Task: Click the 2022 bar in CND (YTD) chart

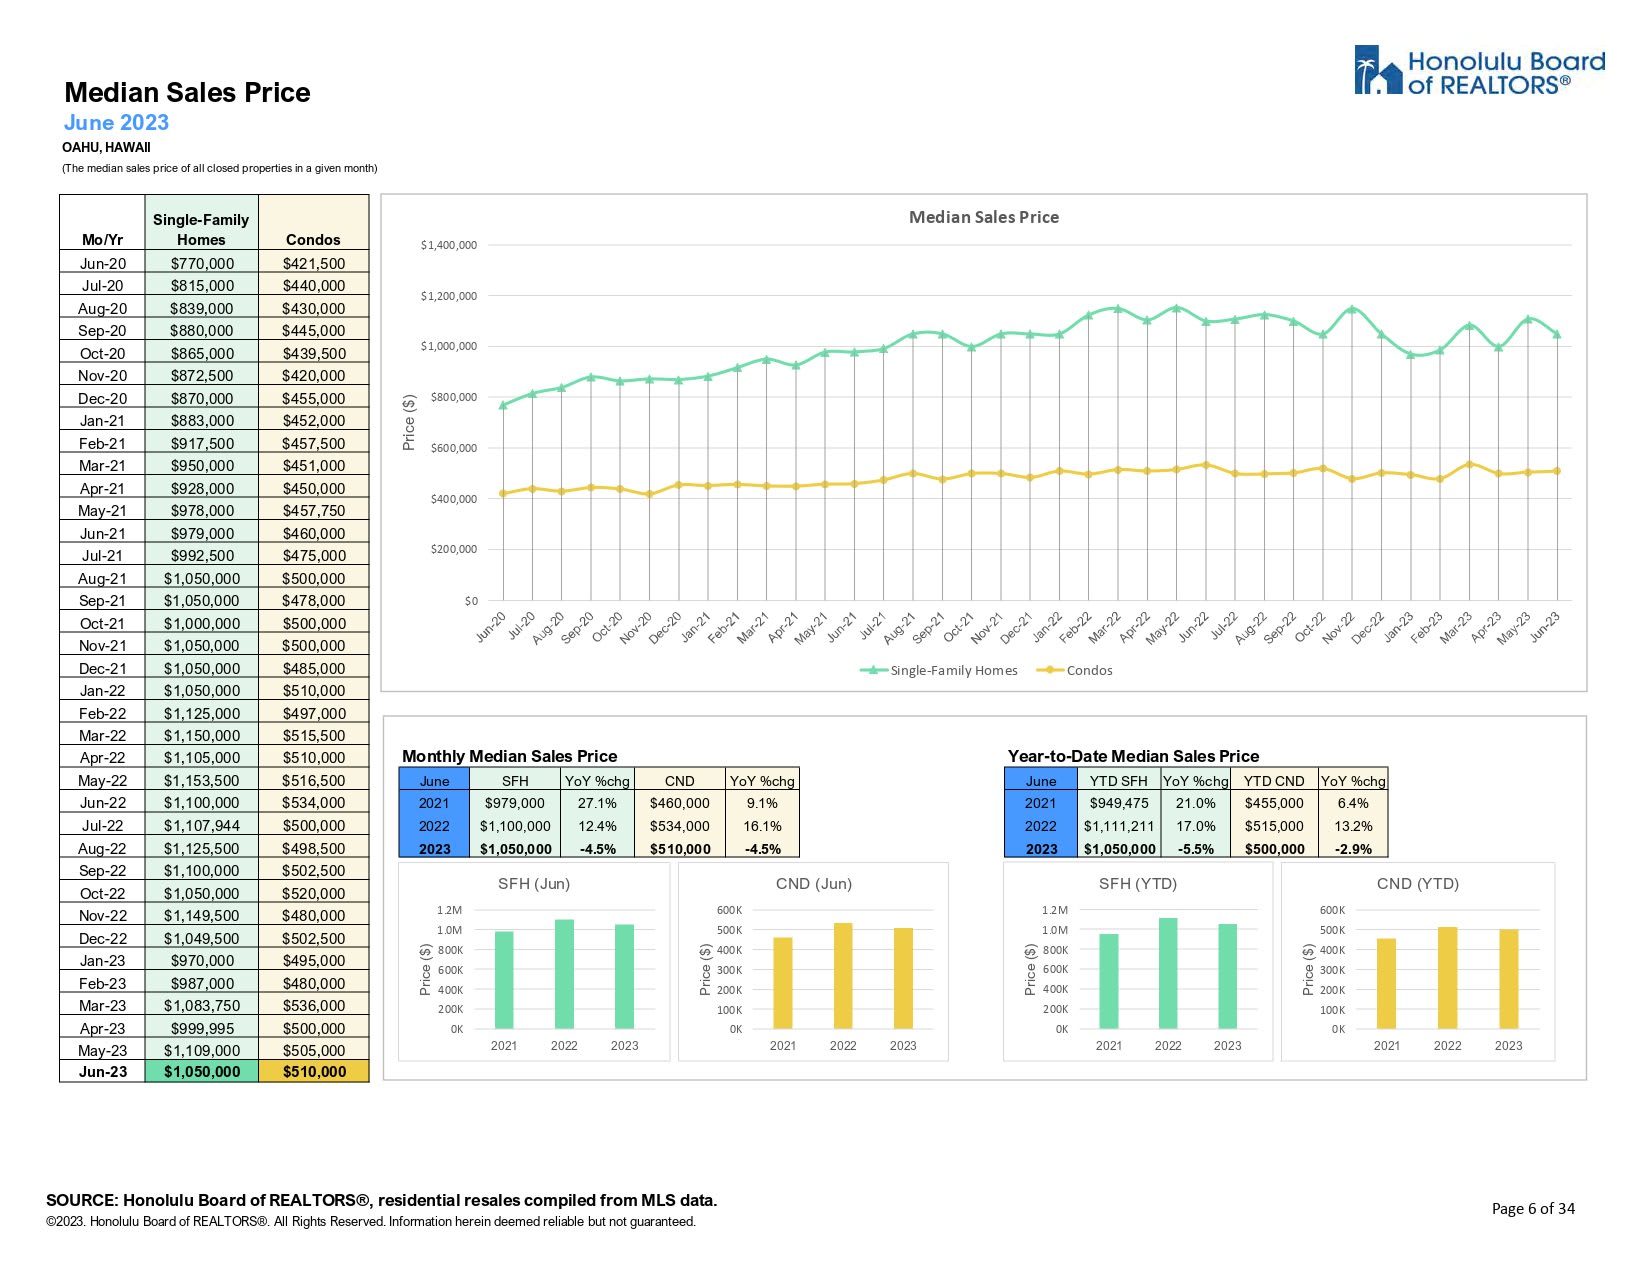Action: click(1447, 978)
